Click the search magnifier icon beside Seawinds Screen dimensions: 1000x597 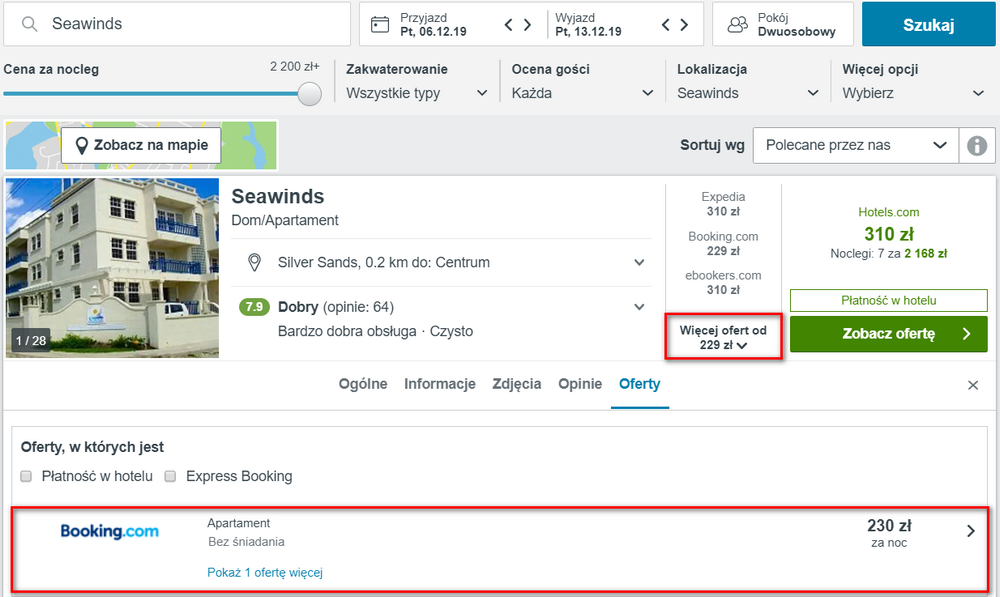coord(29,24)
